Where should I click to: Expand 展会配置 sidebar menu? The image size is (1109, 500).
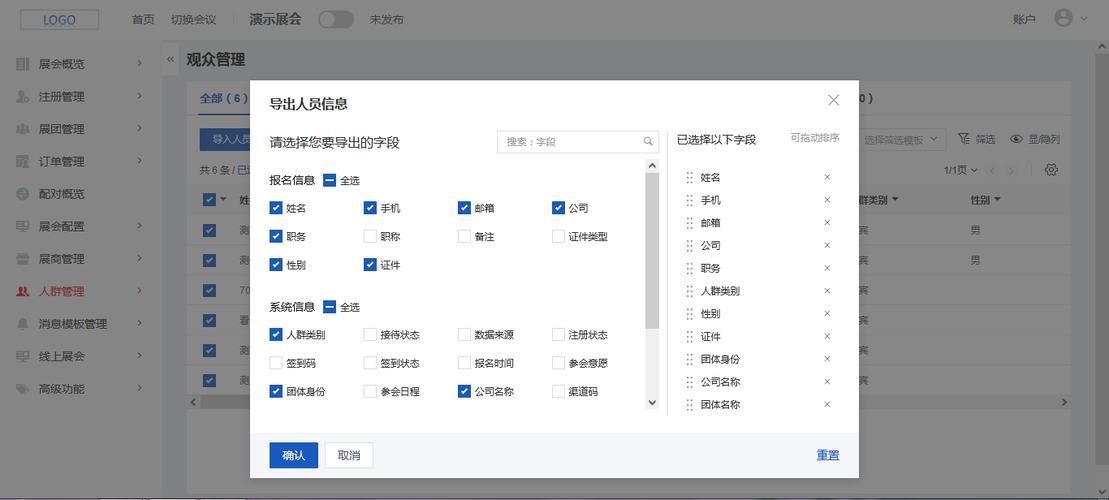[x=139, y=226]
